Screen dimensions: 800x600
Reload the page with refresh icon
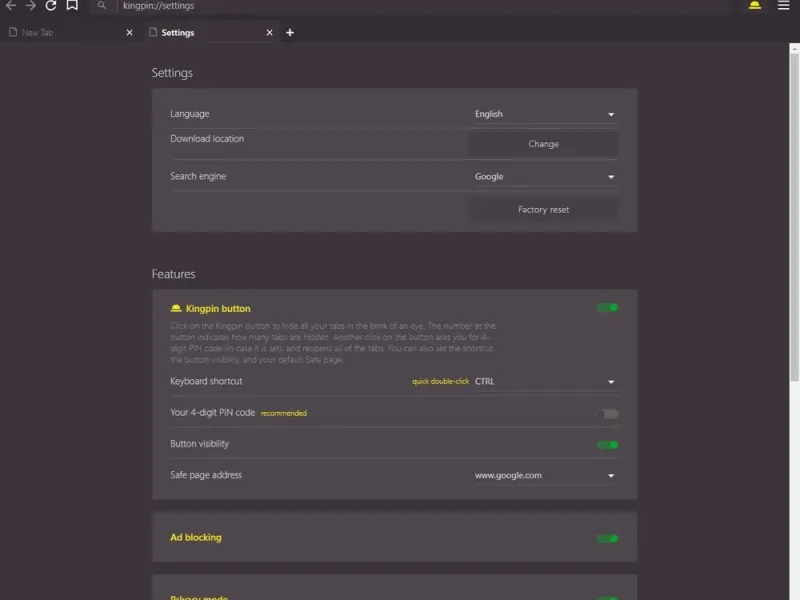point(51,6)
